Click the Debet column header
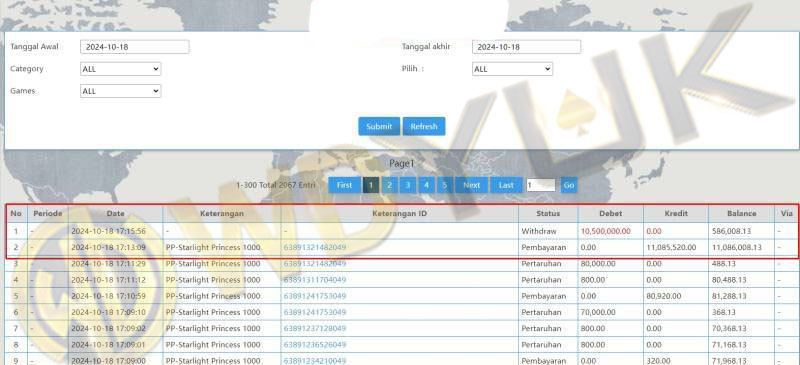The image size is (800, 365). pyautogui.click(x=611, y=214)
